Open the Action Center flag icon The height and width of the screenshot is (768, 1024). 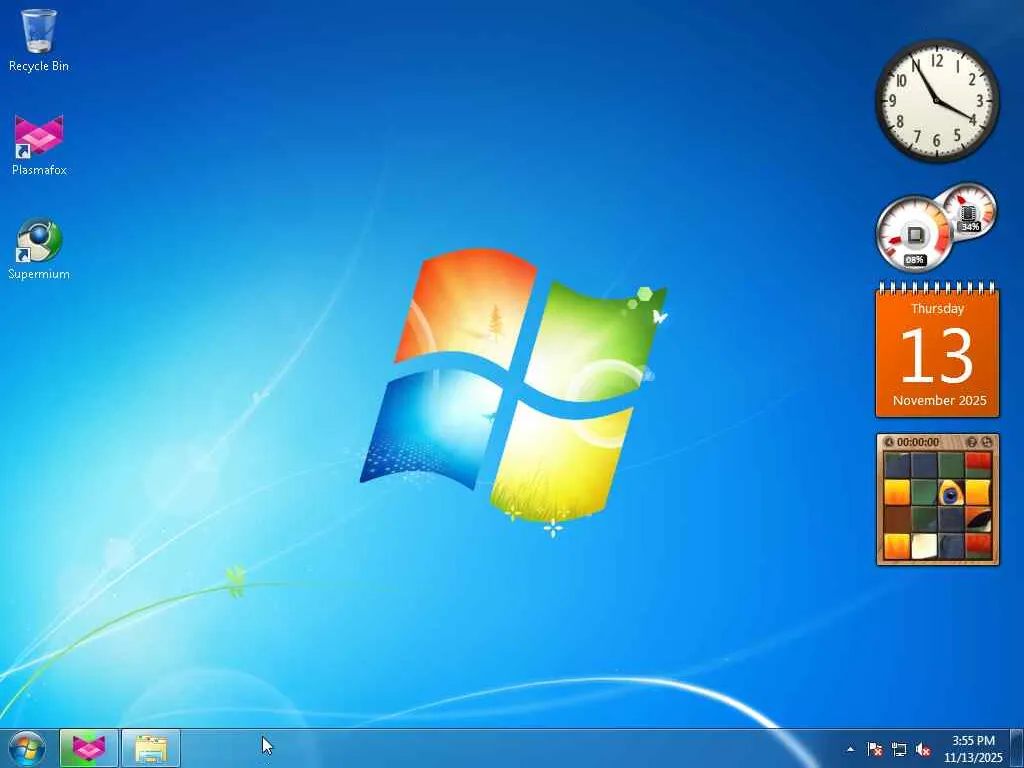pos(874,749)
